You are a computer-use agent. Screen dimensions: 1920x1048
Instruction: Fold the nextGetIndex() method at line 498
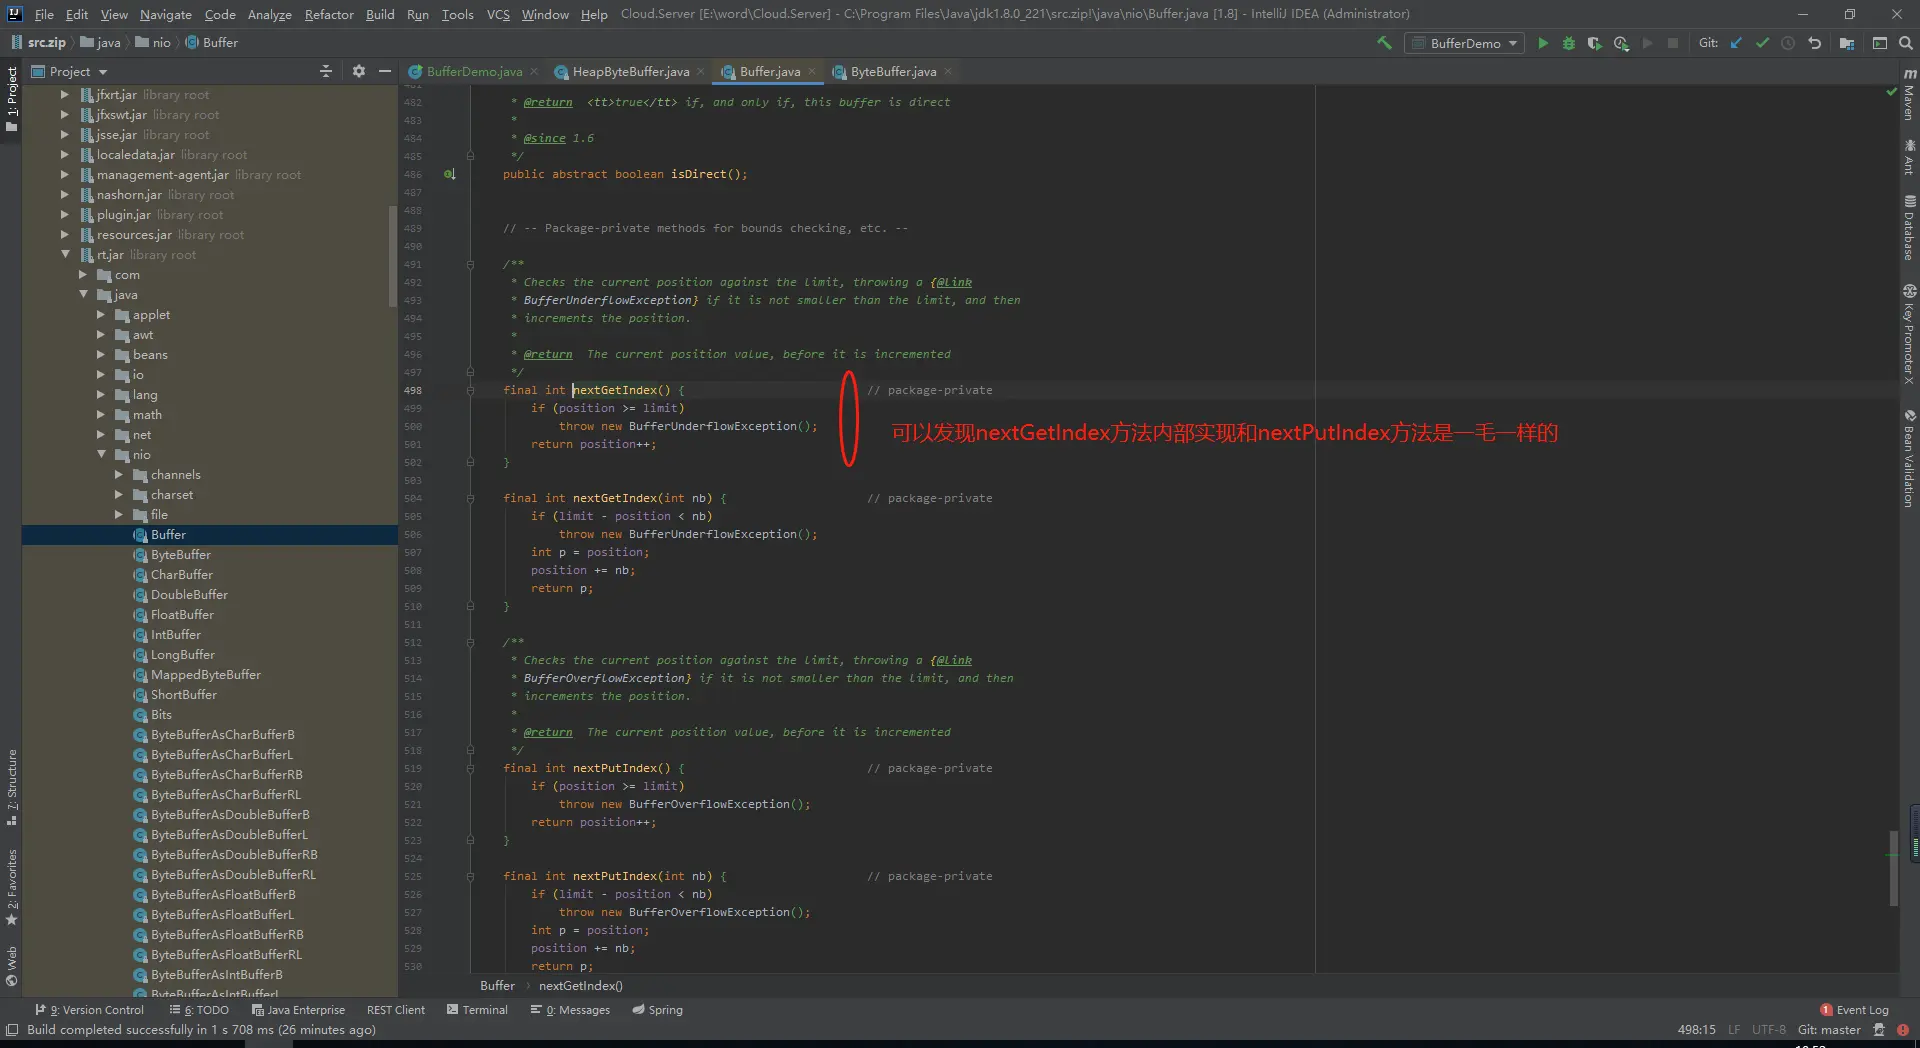pos(470,390)
